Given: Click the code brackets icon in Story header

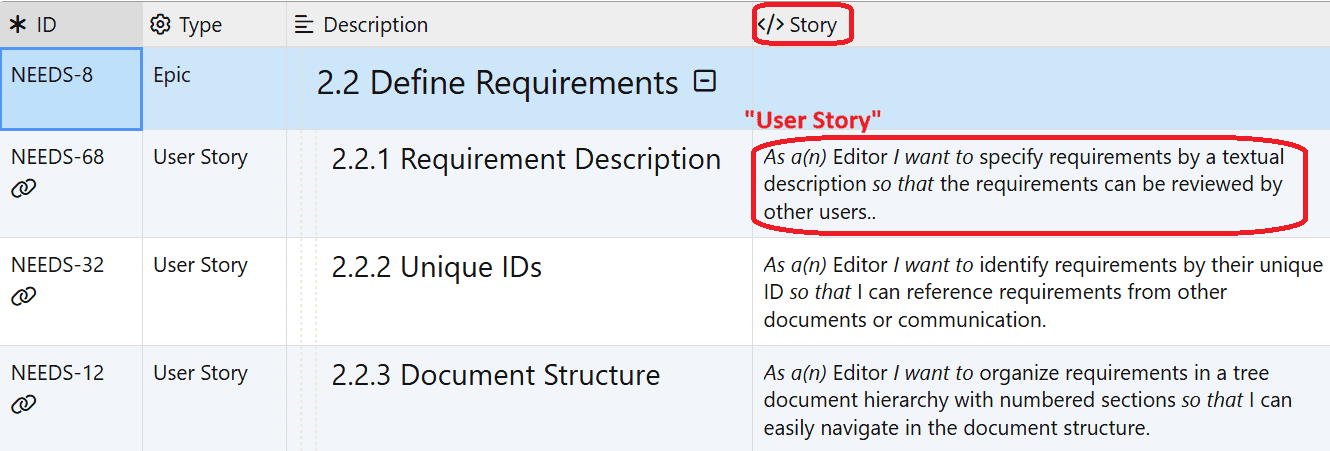Looking at the screenshot, I should (x=770, y=24).
